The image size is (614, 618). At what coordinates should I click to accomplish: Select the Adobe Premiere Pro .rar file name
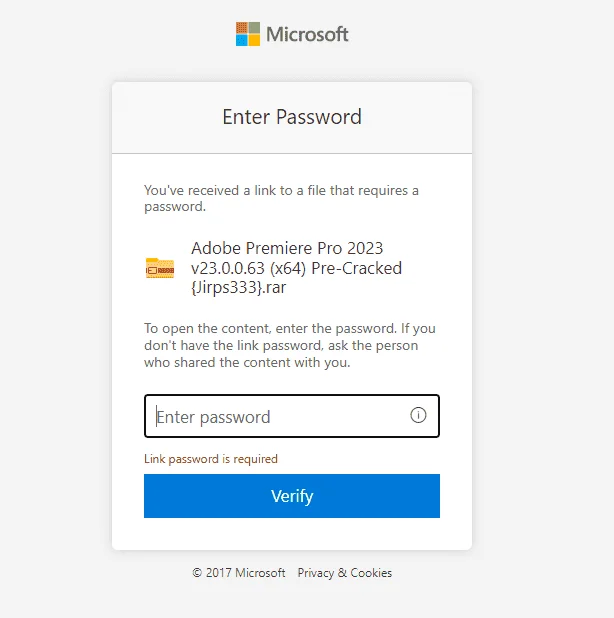coord(296,268)
